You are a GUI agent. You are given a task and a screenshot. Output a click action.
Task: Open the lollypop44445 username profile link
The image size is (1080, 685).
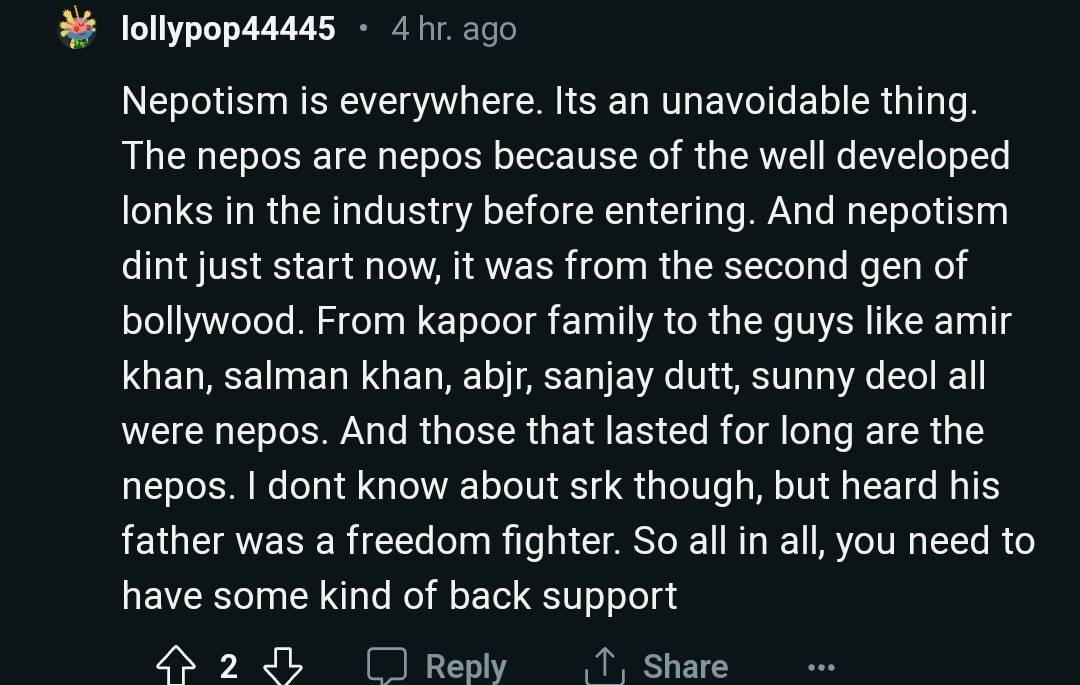click(228, 28)
